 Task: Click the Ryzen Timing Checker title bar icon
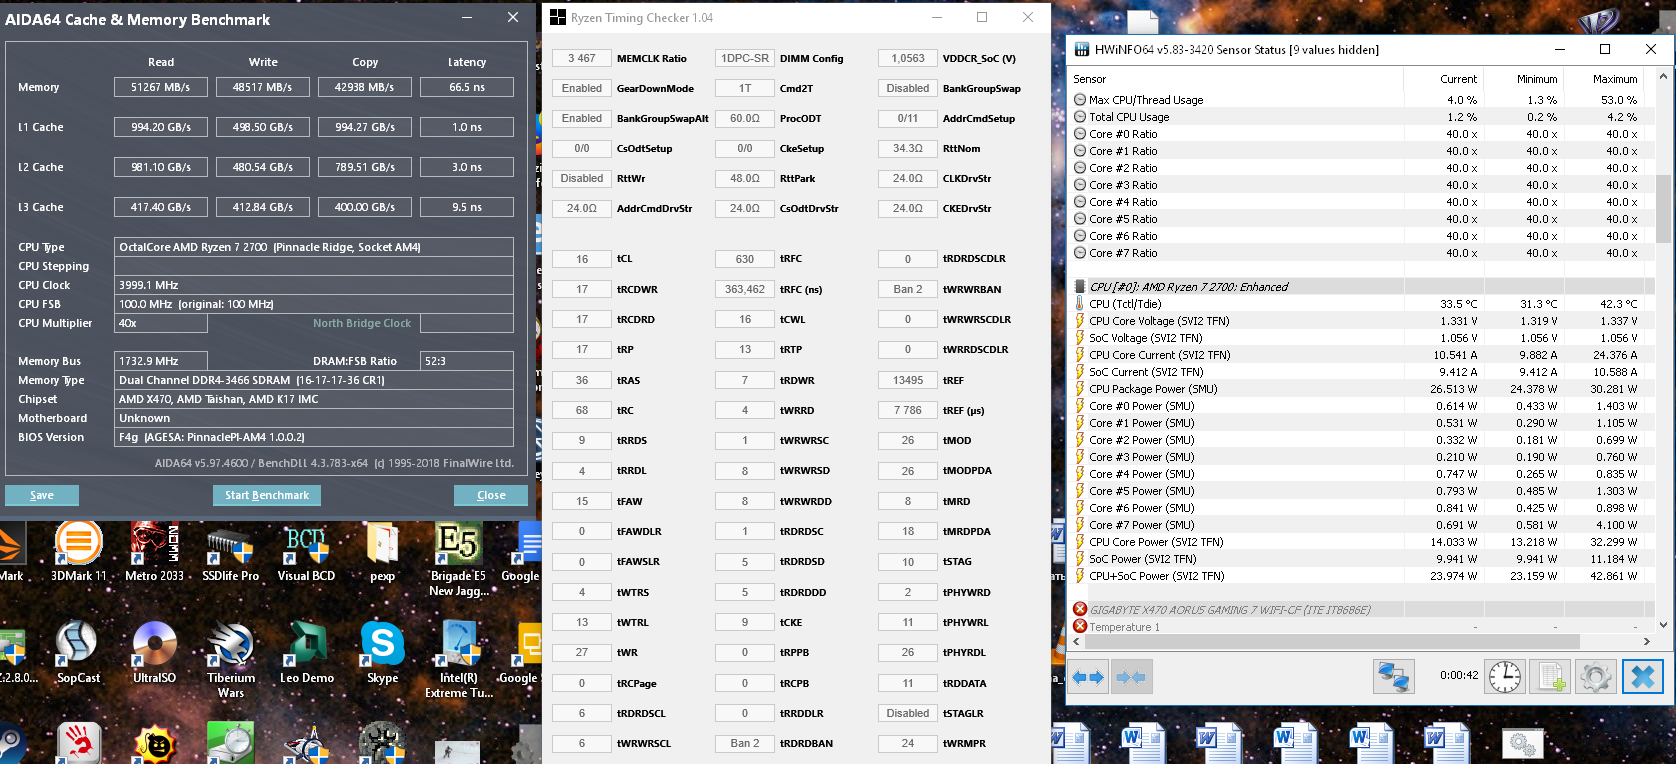[558, 17]
